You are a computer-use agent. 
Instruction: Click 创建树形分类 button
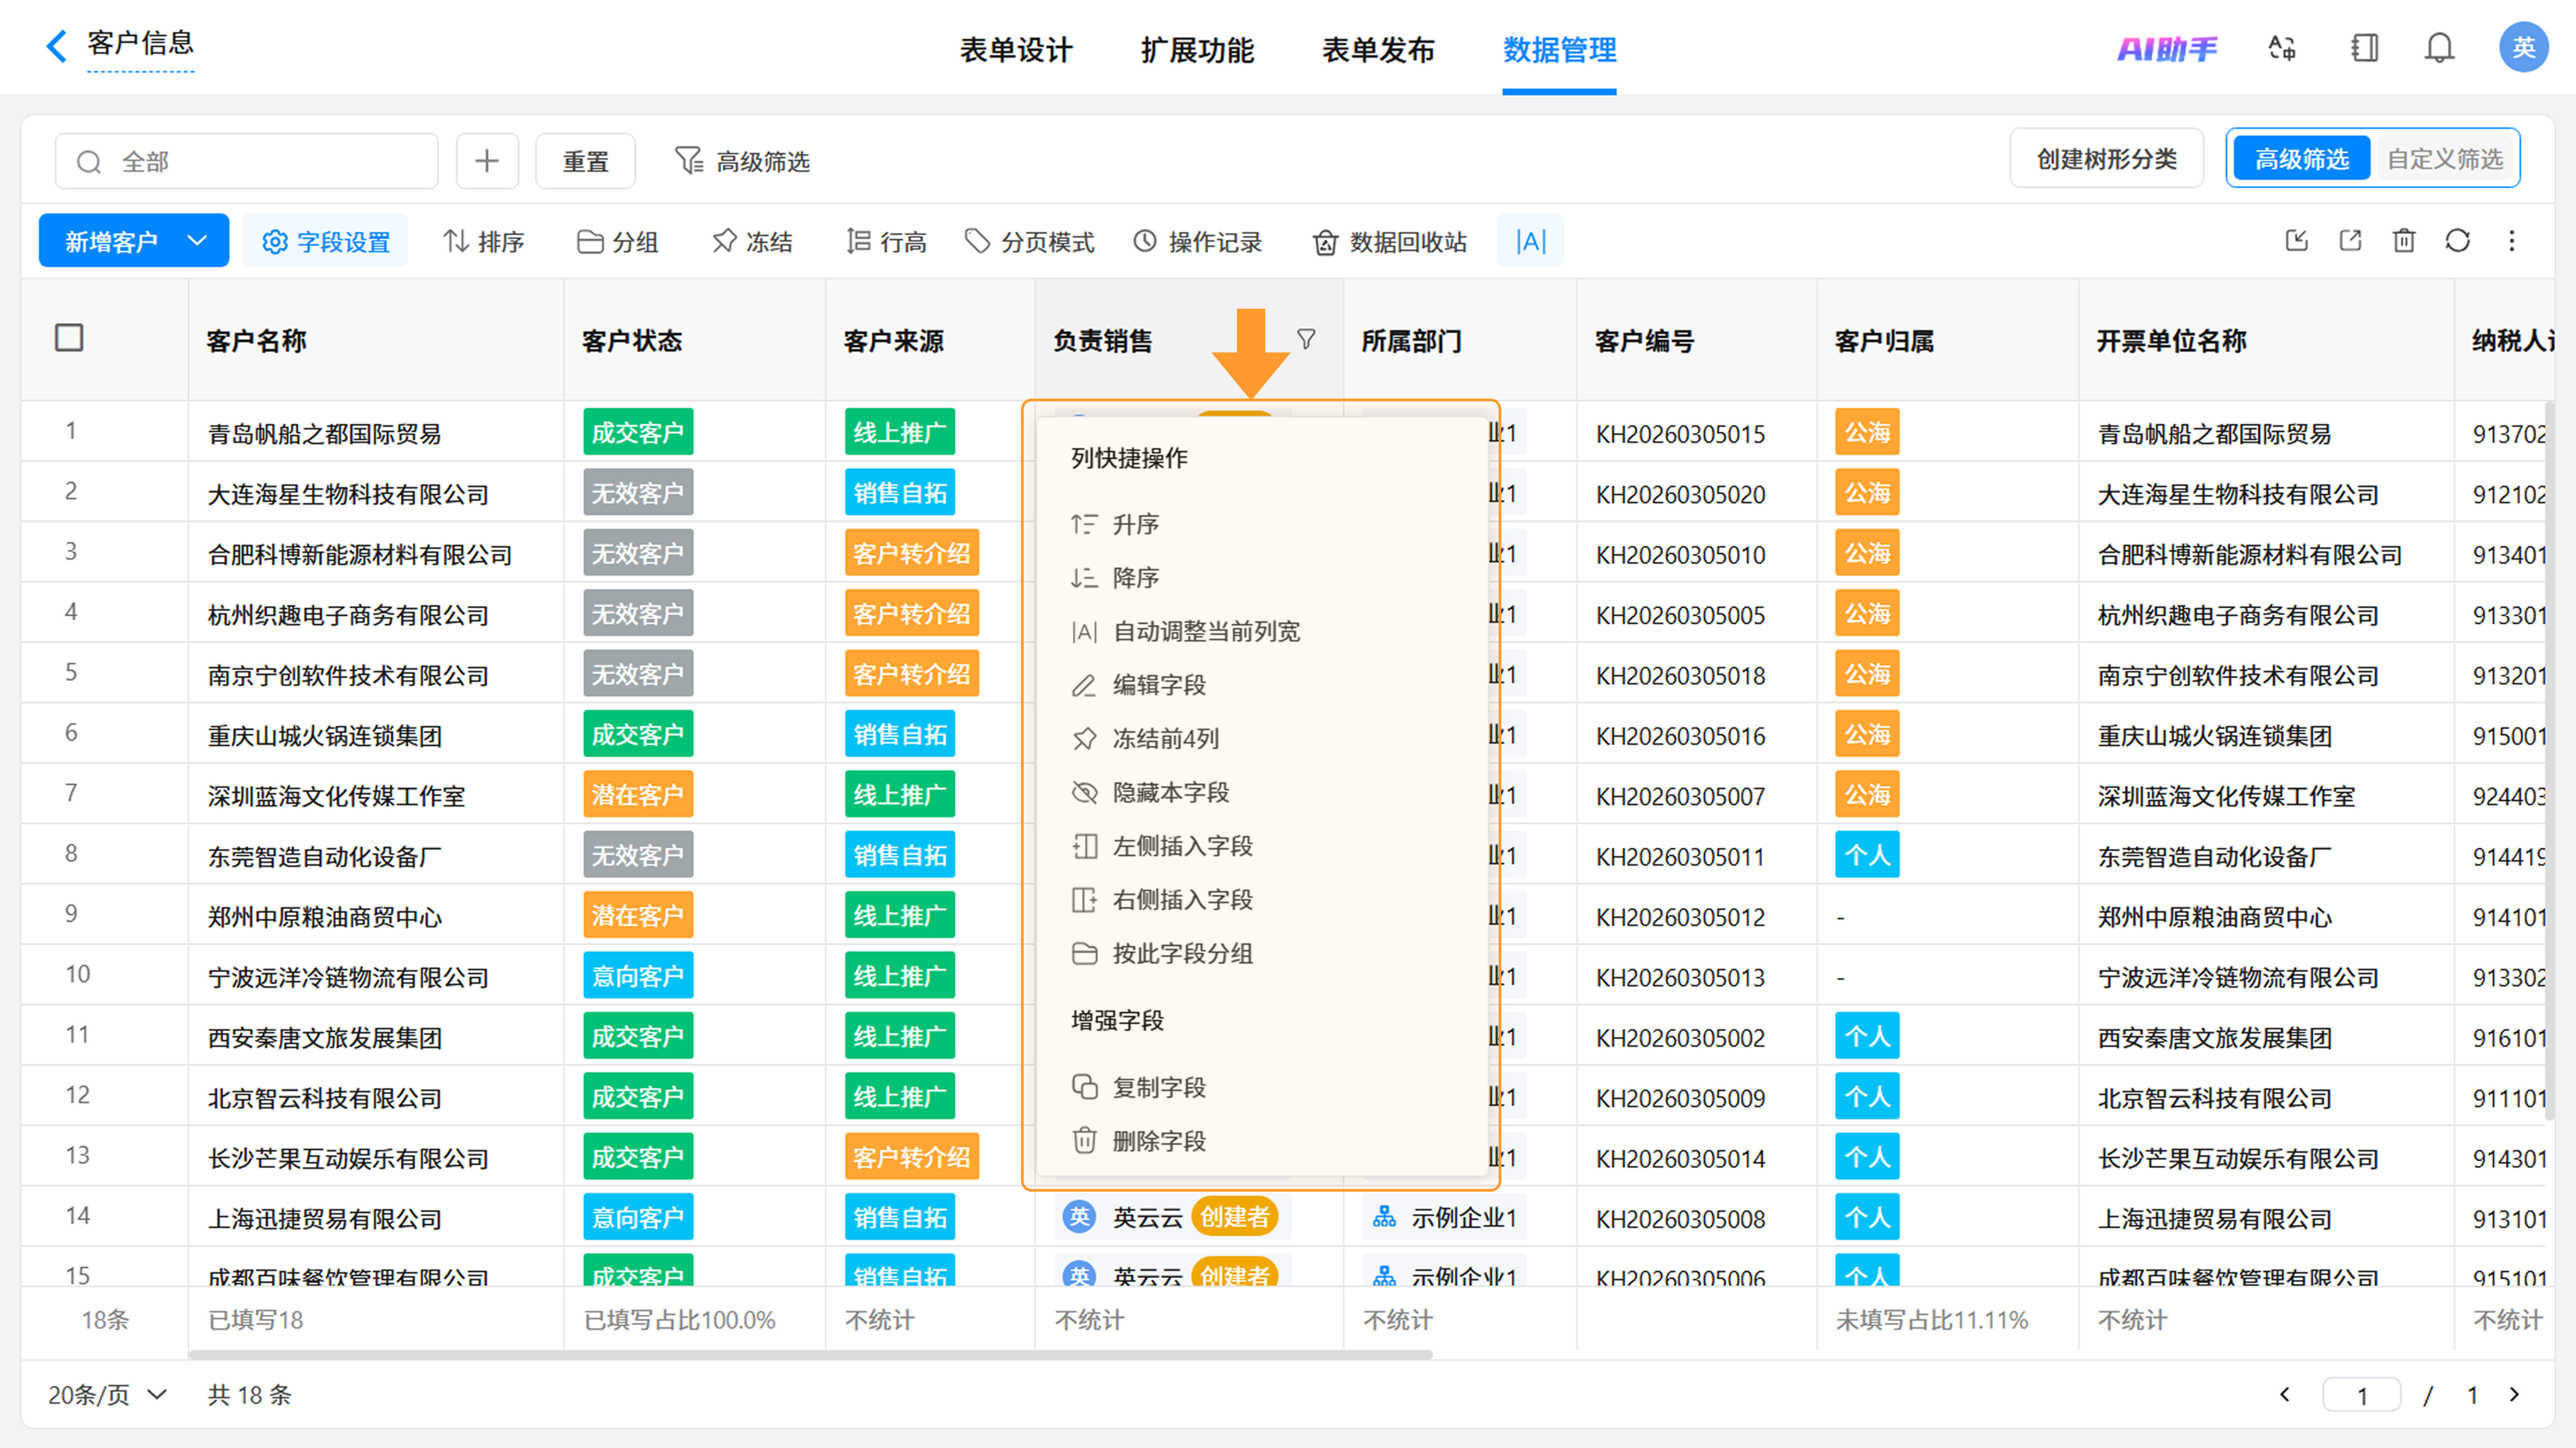tap(2106, 158)
